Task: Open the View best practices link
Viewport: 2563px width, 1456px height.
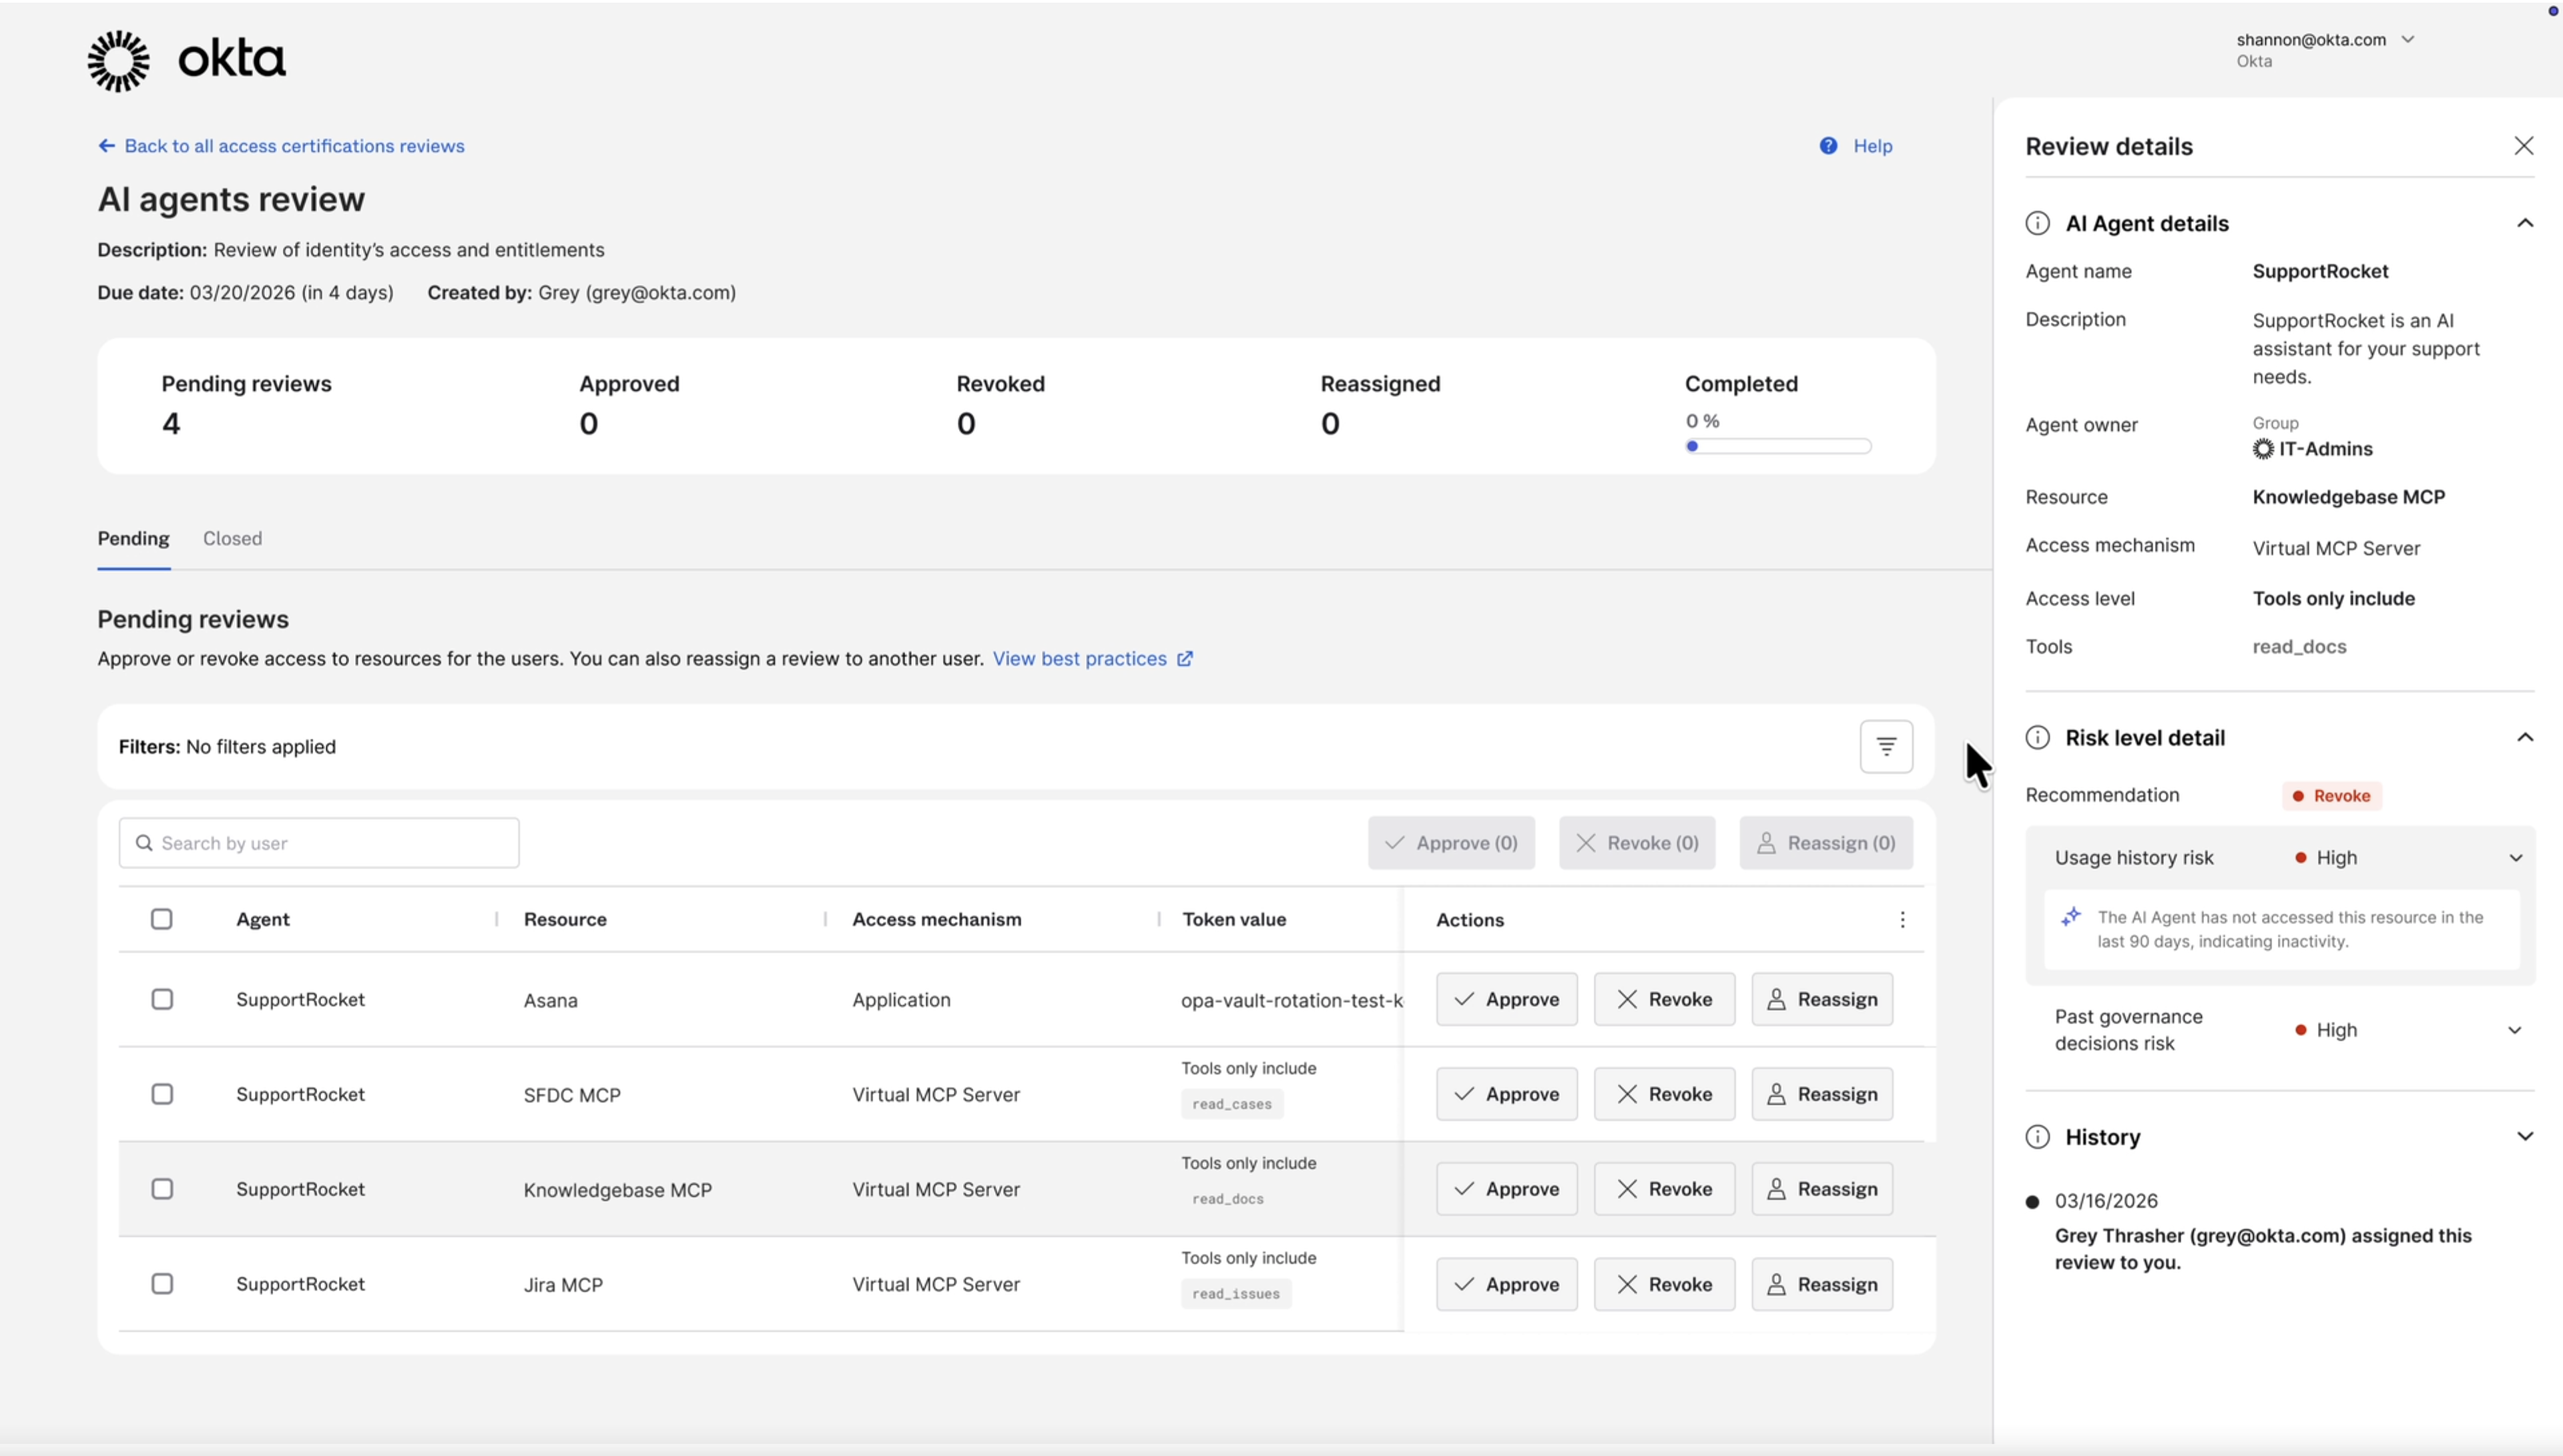Action: (1080, 659)
